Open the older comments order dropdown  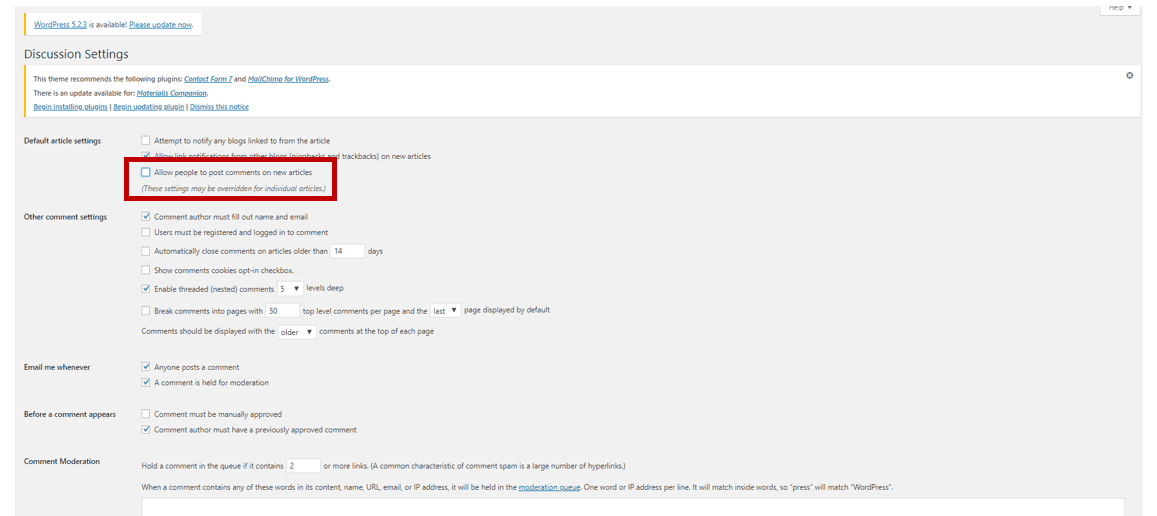297,332
